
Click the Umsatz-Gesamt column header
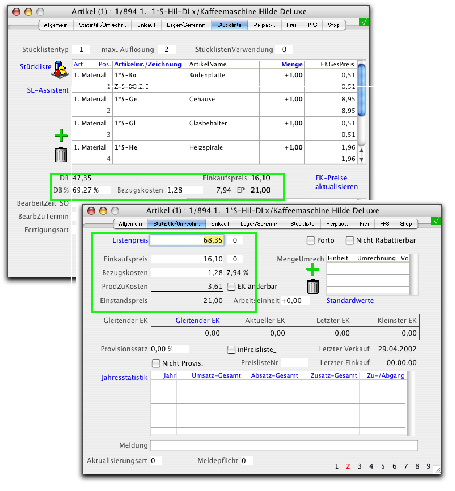pos(216,375)
